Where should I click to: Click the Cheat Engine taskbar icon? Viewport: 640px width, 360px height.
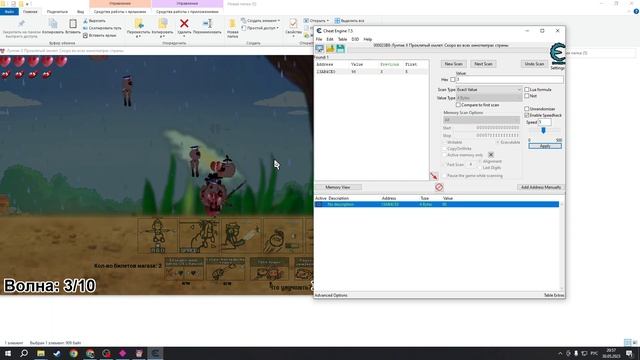[155, 353]
